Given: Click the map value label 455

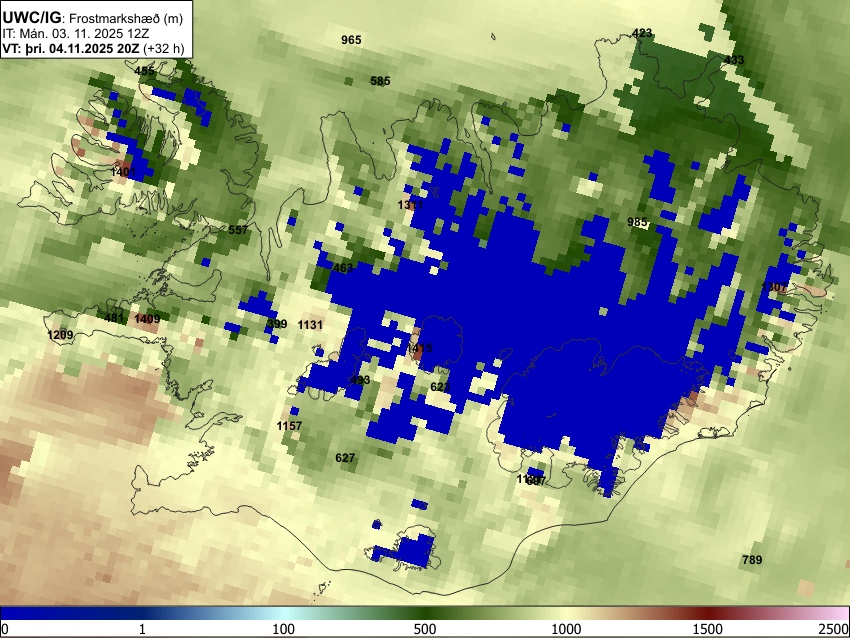Looking at the screenshot, I should 144,71.
